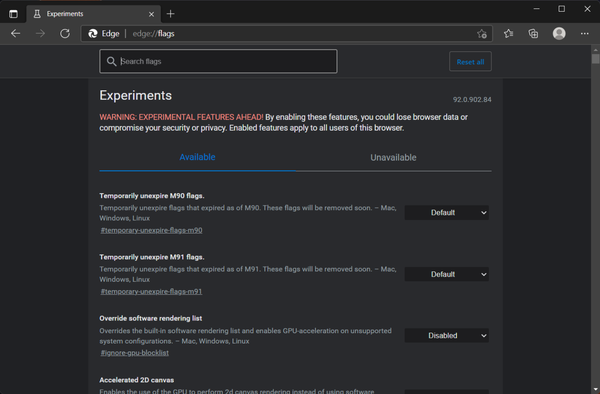The image size is (600, 394).
Task: Open Settings and more ellipsis menu
Action: click(x=584, y=34)
